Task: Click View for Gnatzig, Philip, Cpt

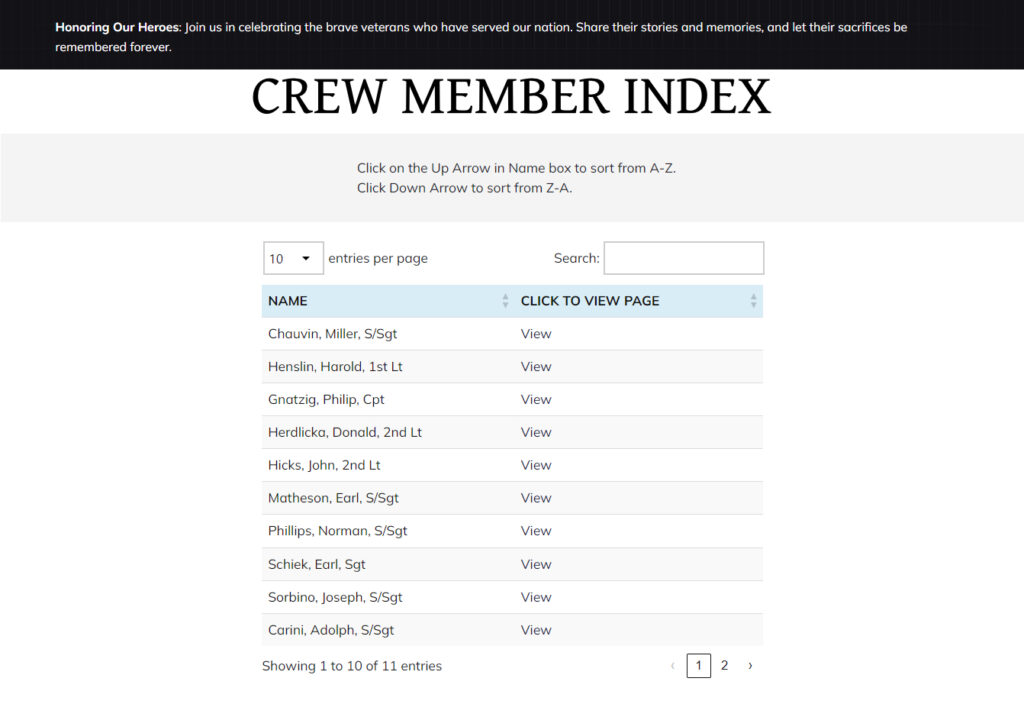Action: [x=536, y=400]
